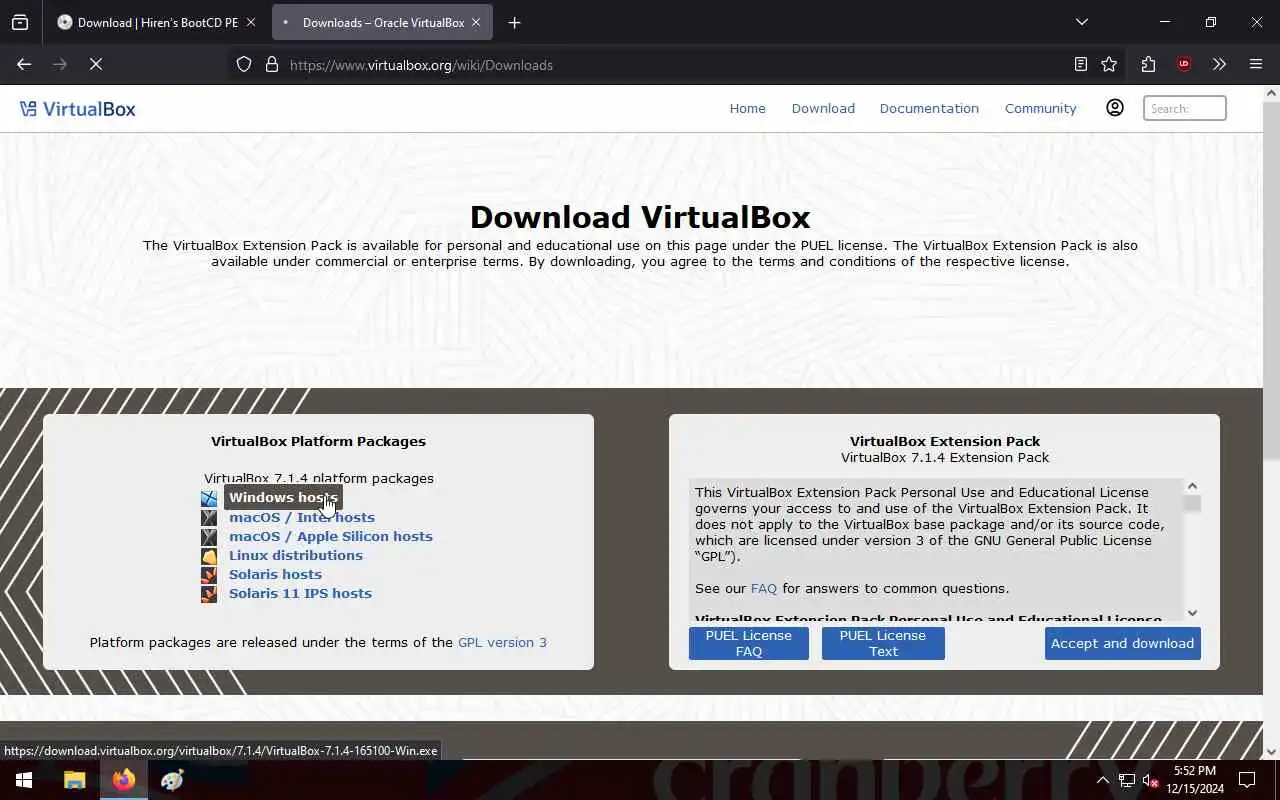This screenshot has width=1280, height=800.
Task: Download the Windows hosts package
Action: point(283,498)
